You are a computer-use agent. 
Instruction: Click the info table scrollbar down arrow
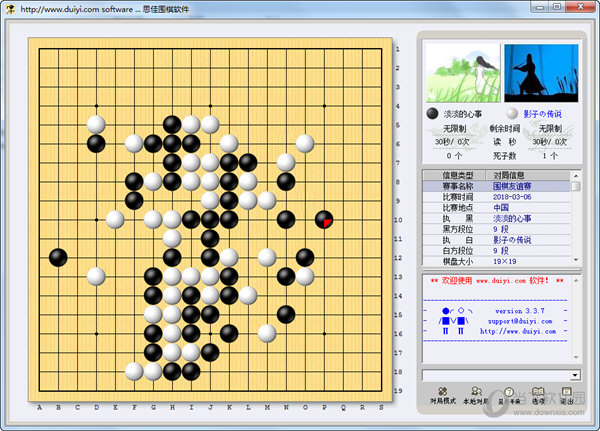(576, 260)
